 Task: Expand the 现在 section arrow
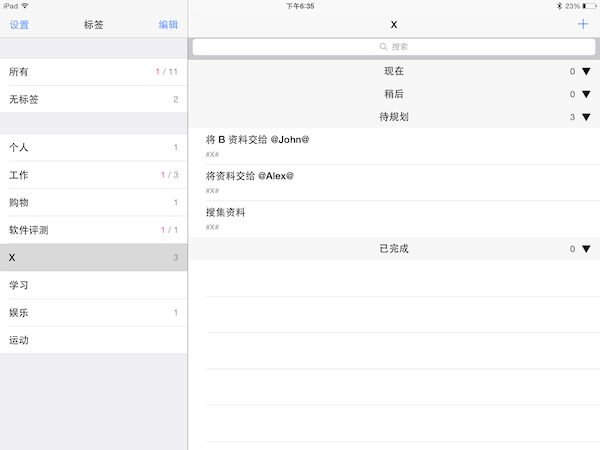586,71
